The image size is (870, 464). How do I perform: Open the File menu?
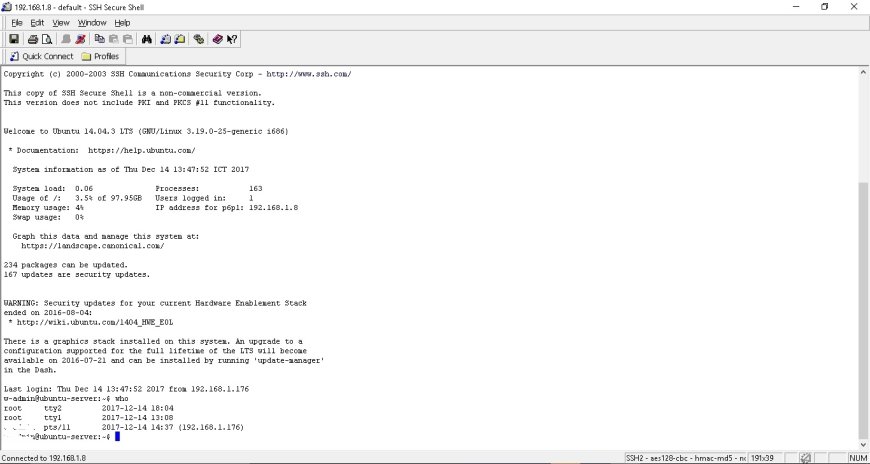[17, 23]
